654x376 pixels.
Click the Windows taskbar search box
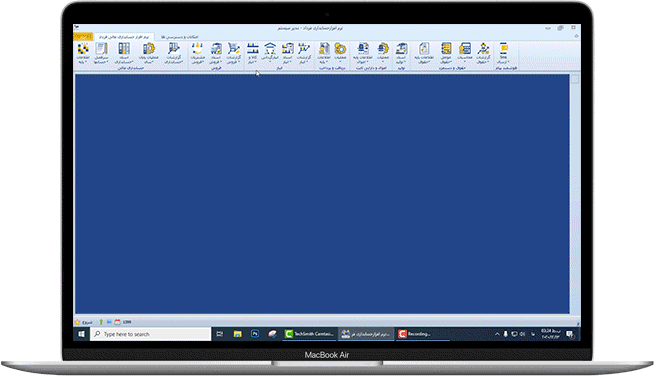(x=151, y=334)
